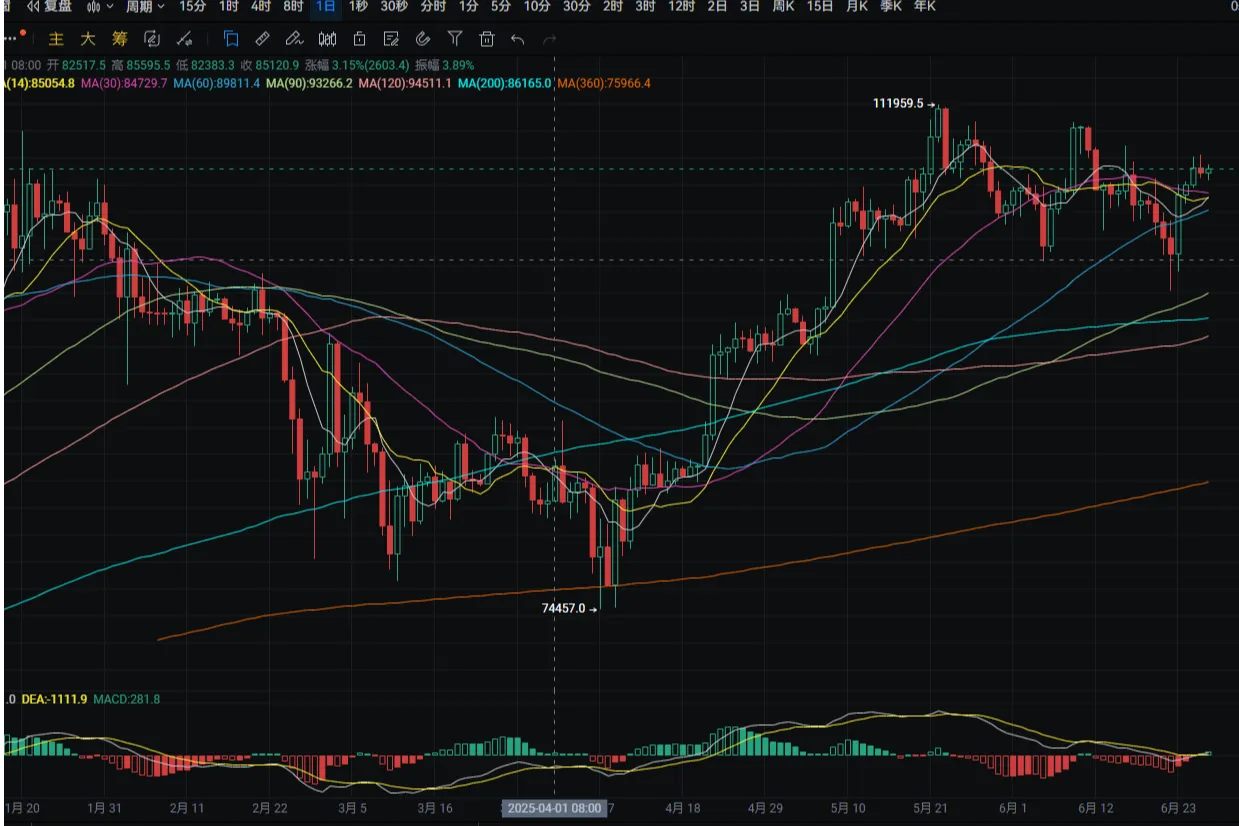Screen dimensions: 1239x826
Task: Click the 筹 chip distribution icon
Action: point(120,39)
